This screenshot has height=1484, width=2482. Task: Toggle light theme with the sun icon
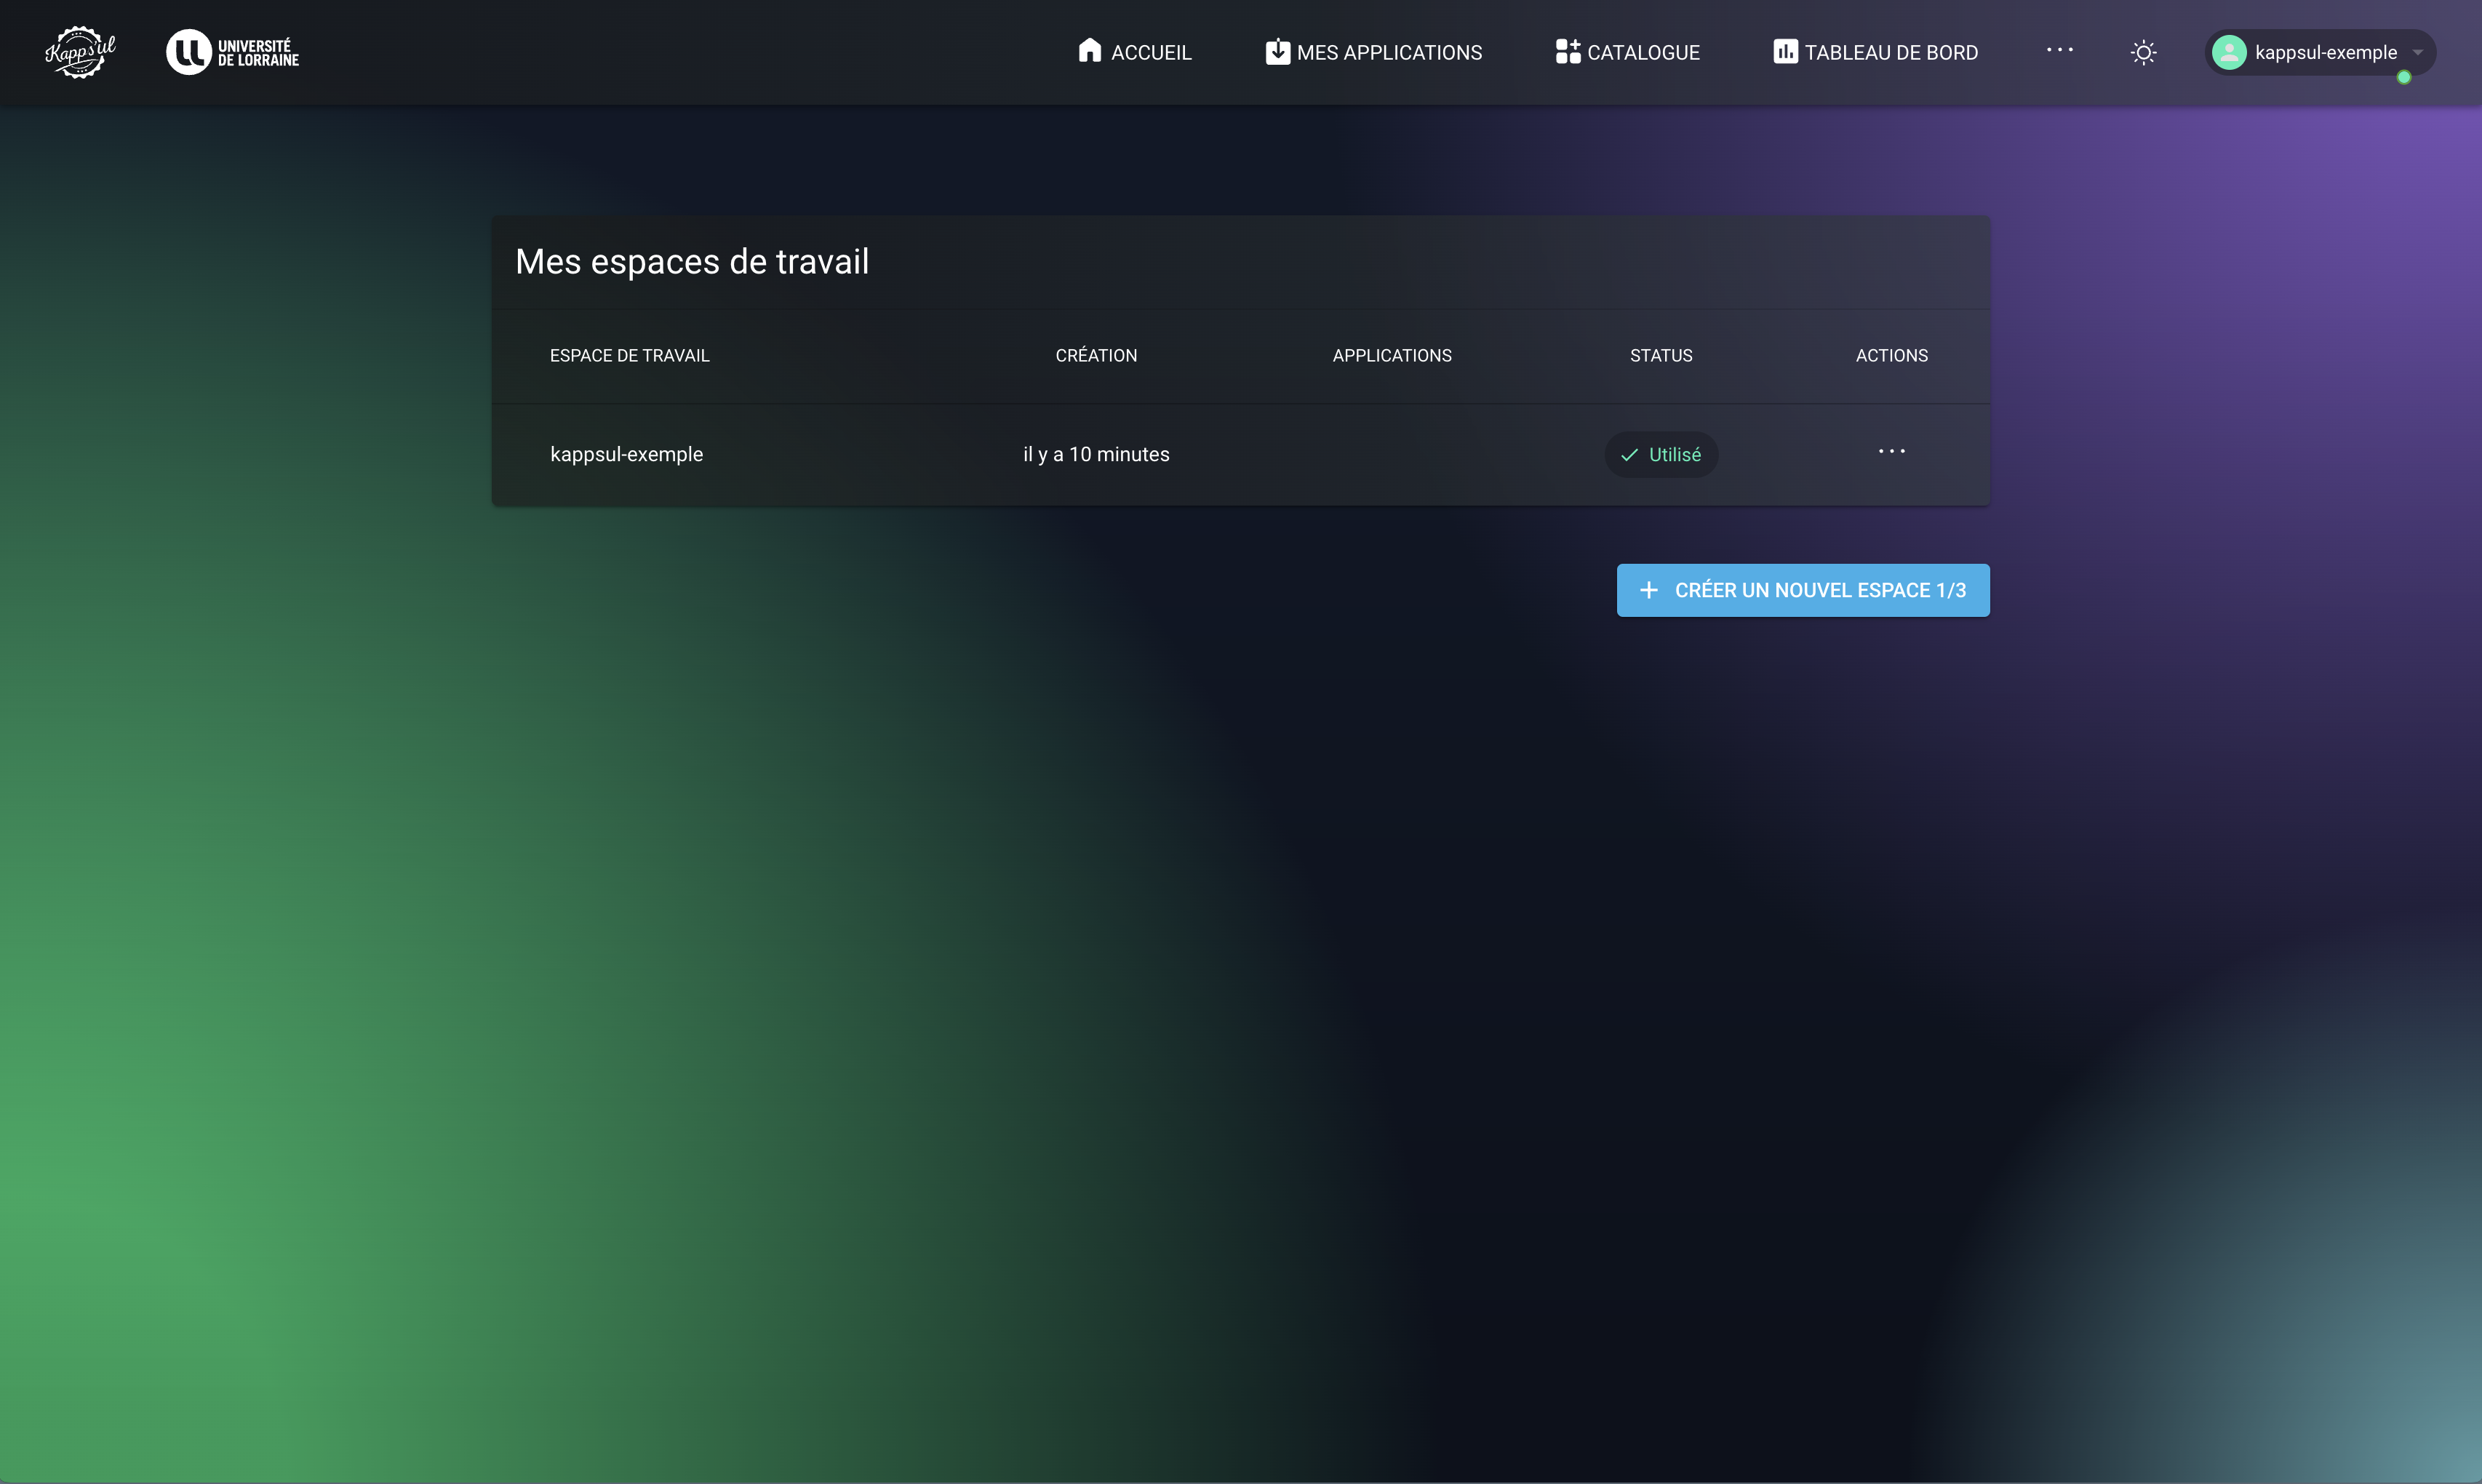point(2143,52)
